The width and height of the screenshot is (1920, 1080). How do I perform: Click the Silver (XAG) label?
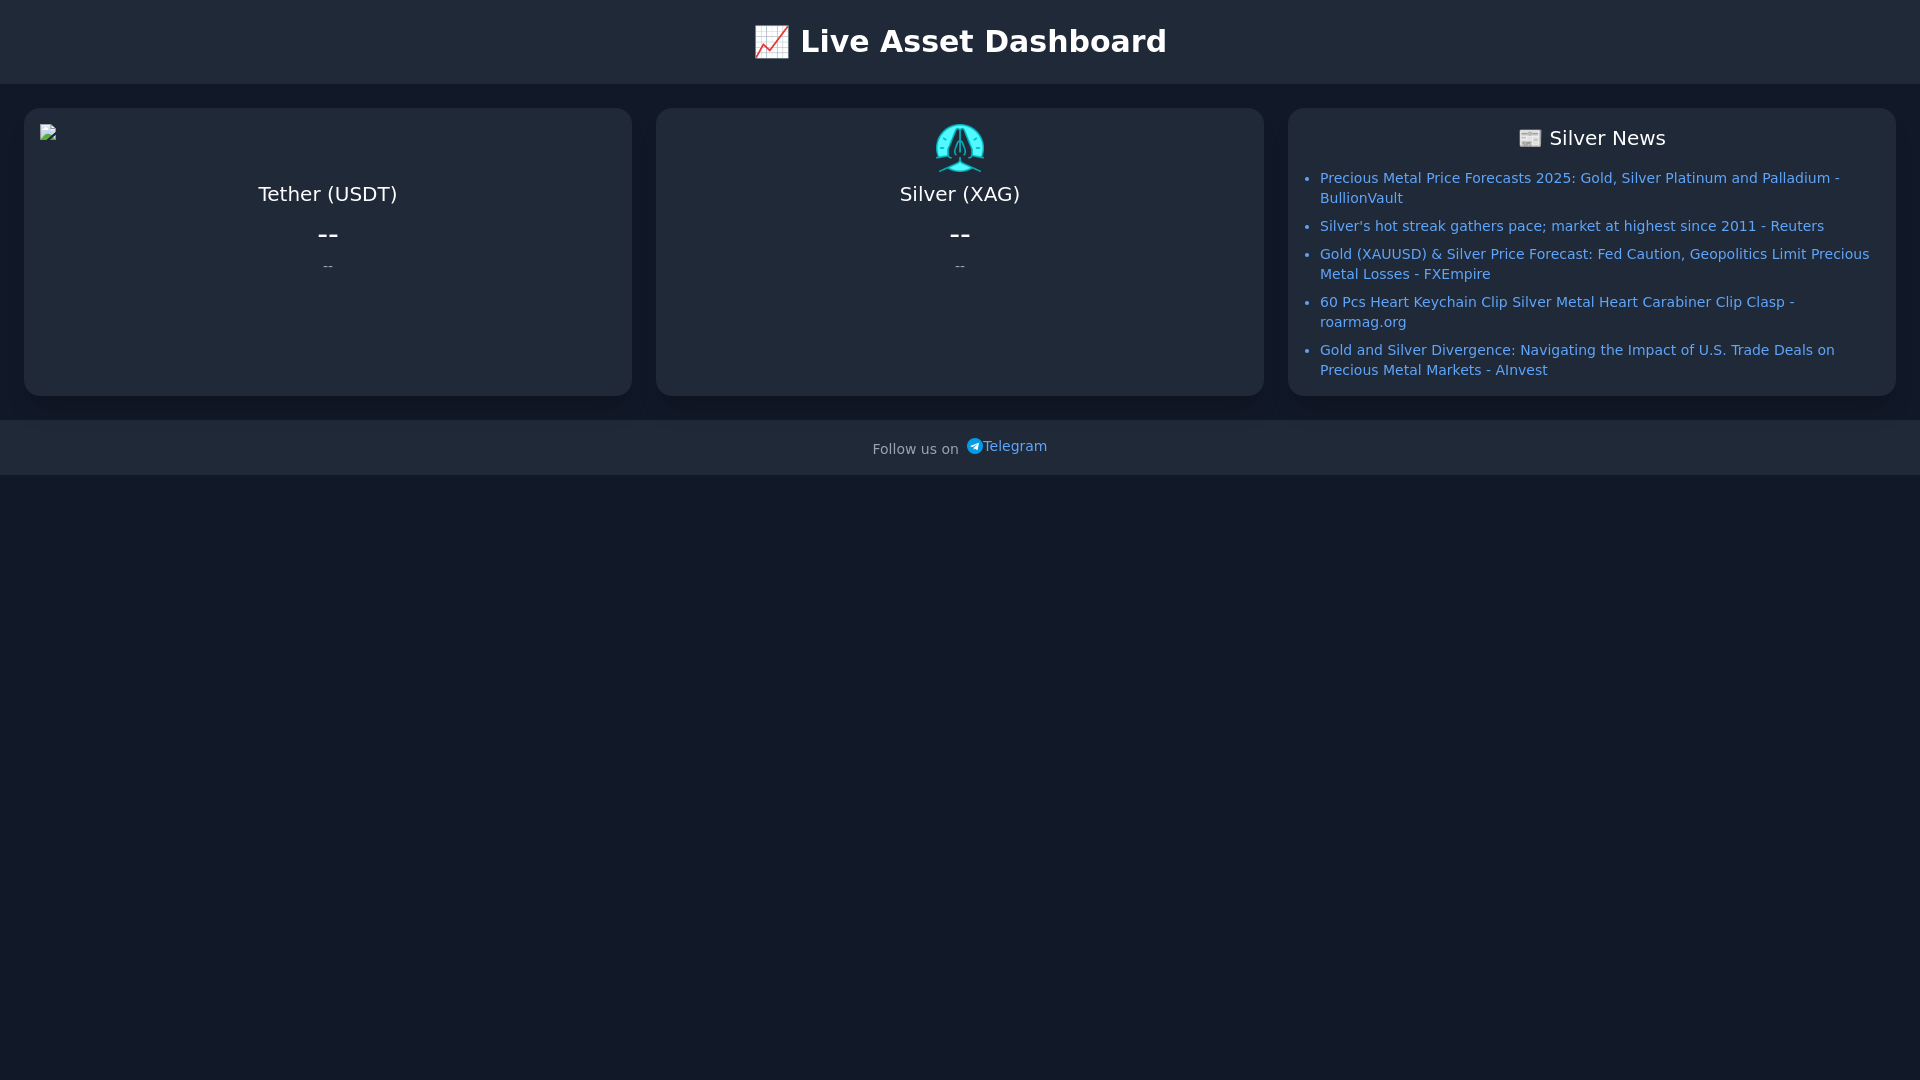(x=960, y=194)
